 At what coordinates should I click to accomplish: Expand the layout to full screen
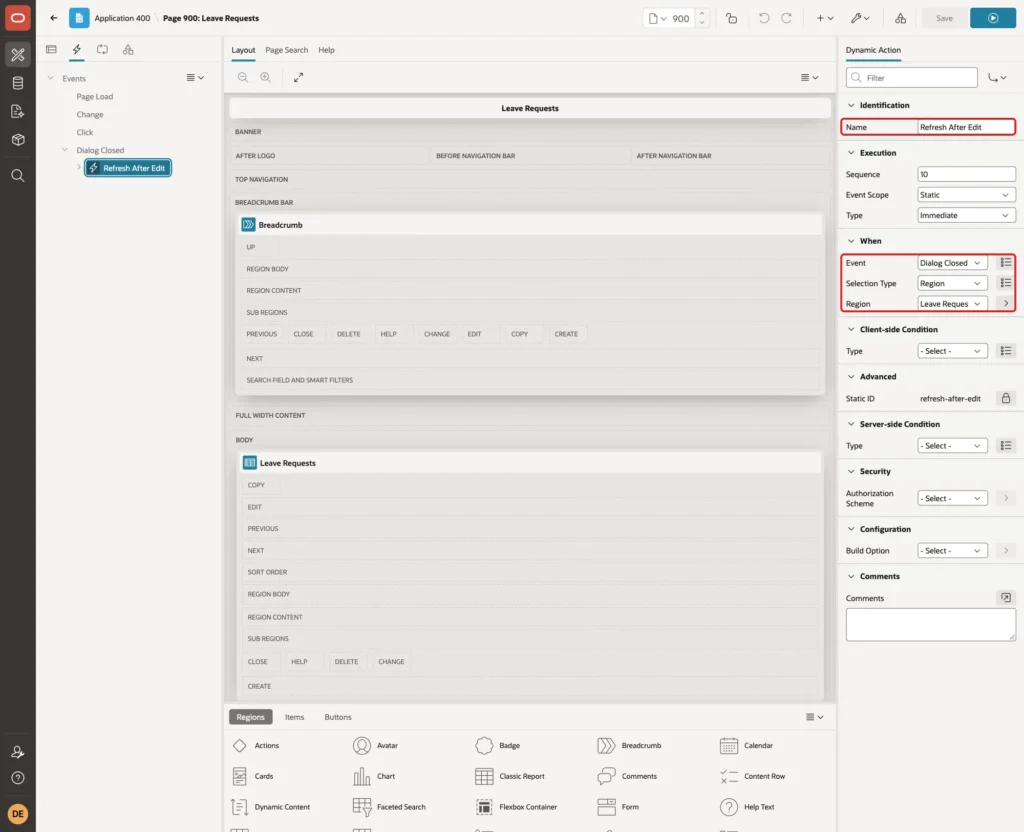point(298,77)
